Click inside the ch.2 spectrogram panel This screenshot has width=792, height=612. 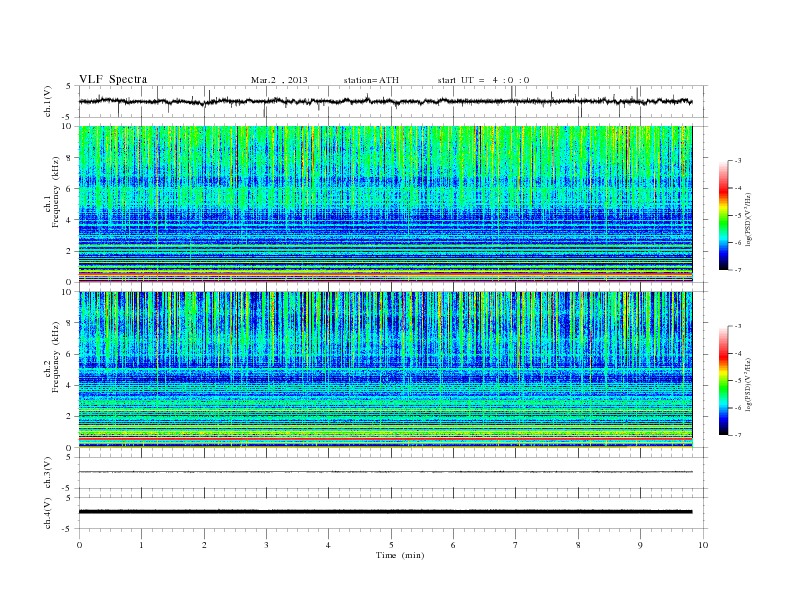click(385, 369)
